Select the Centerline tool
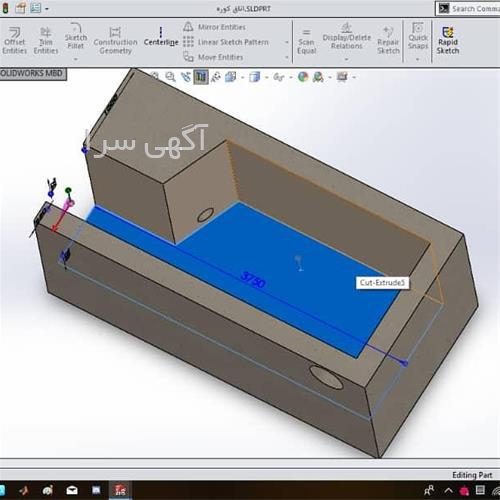 pos(161,37)
